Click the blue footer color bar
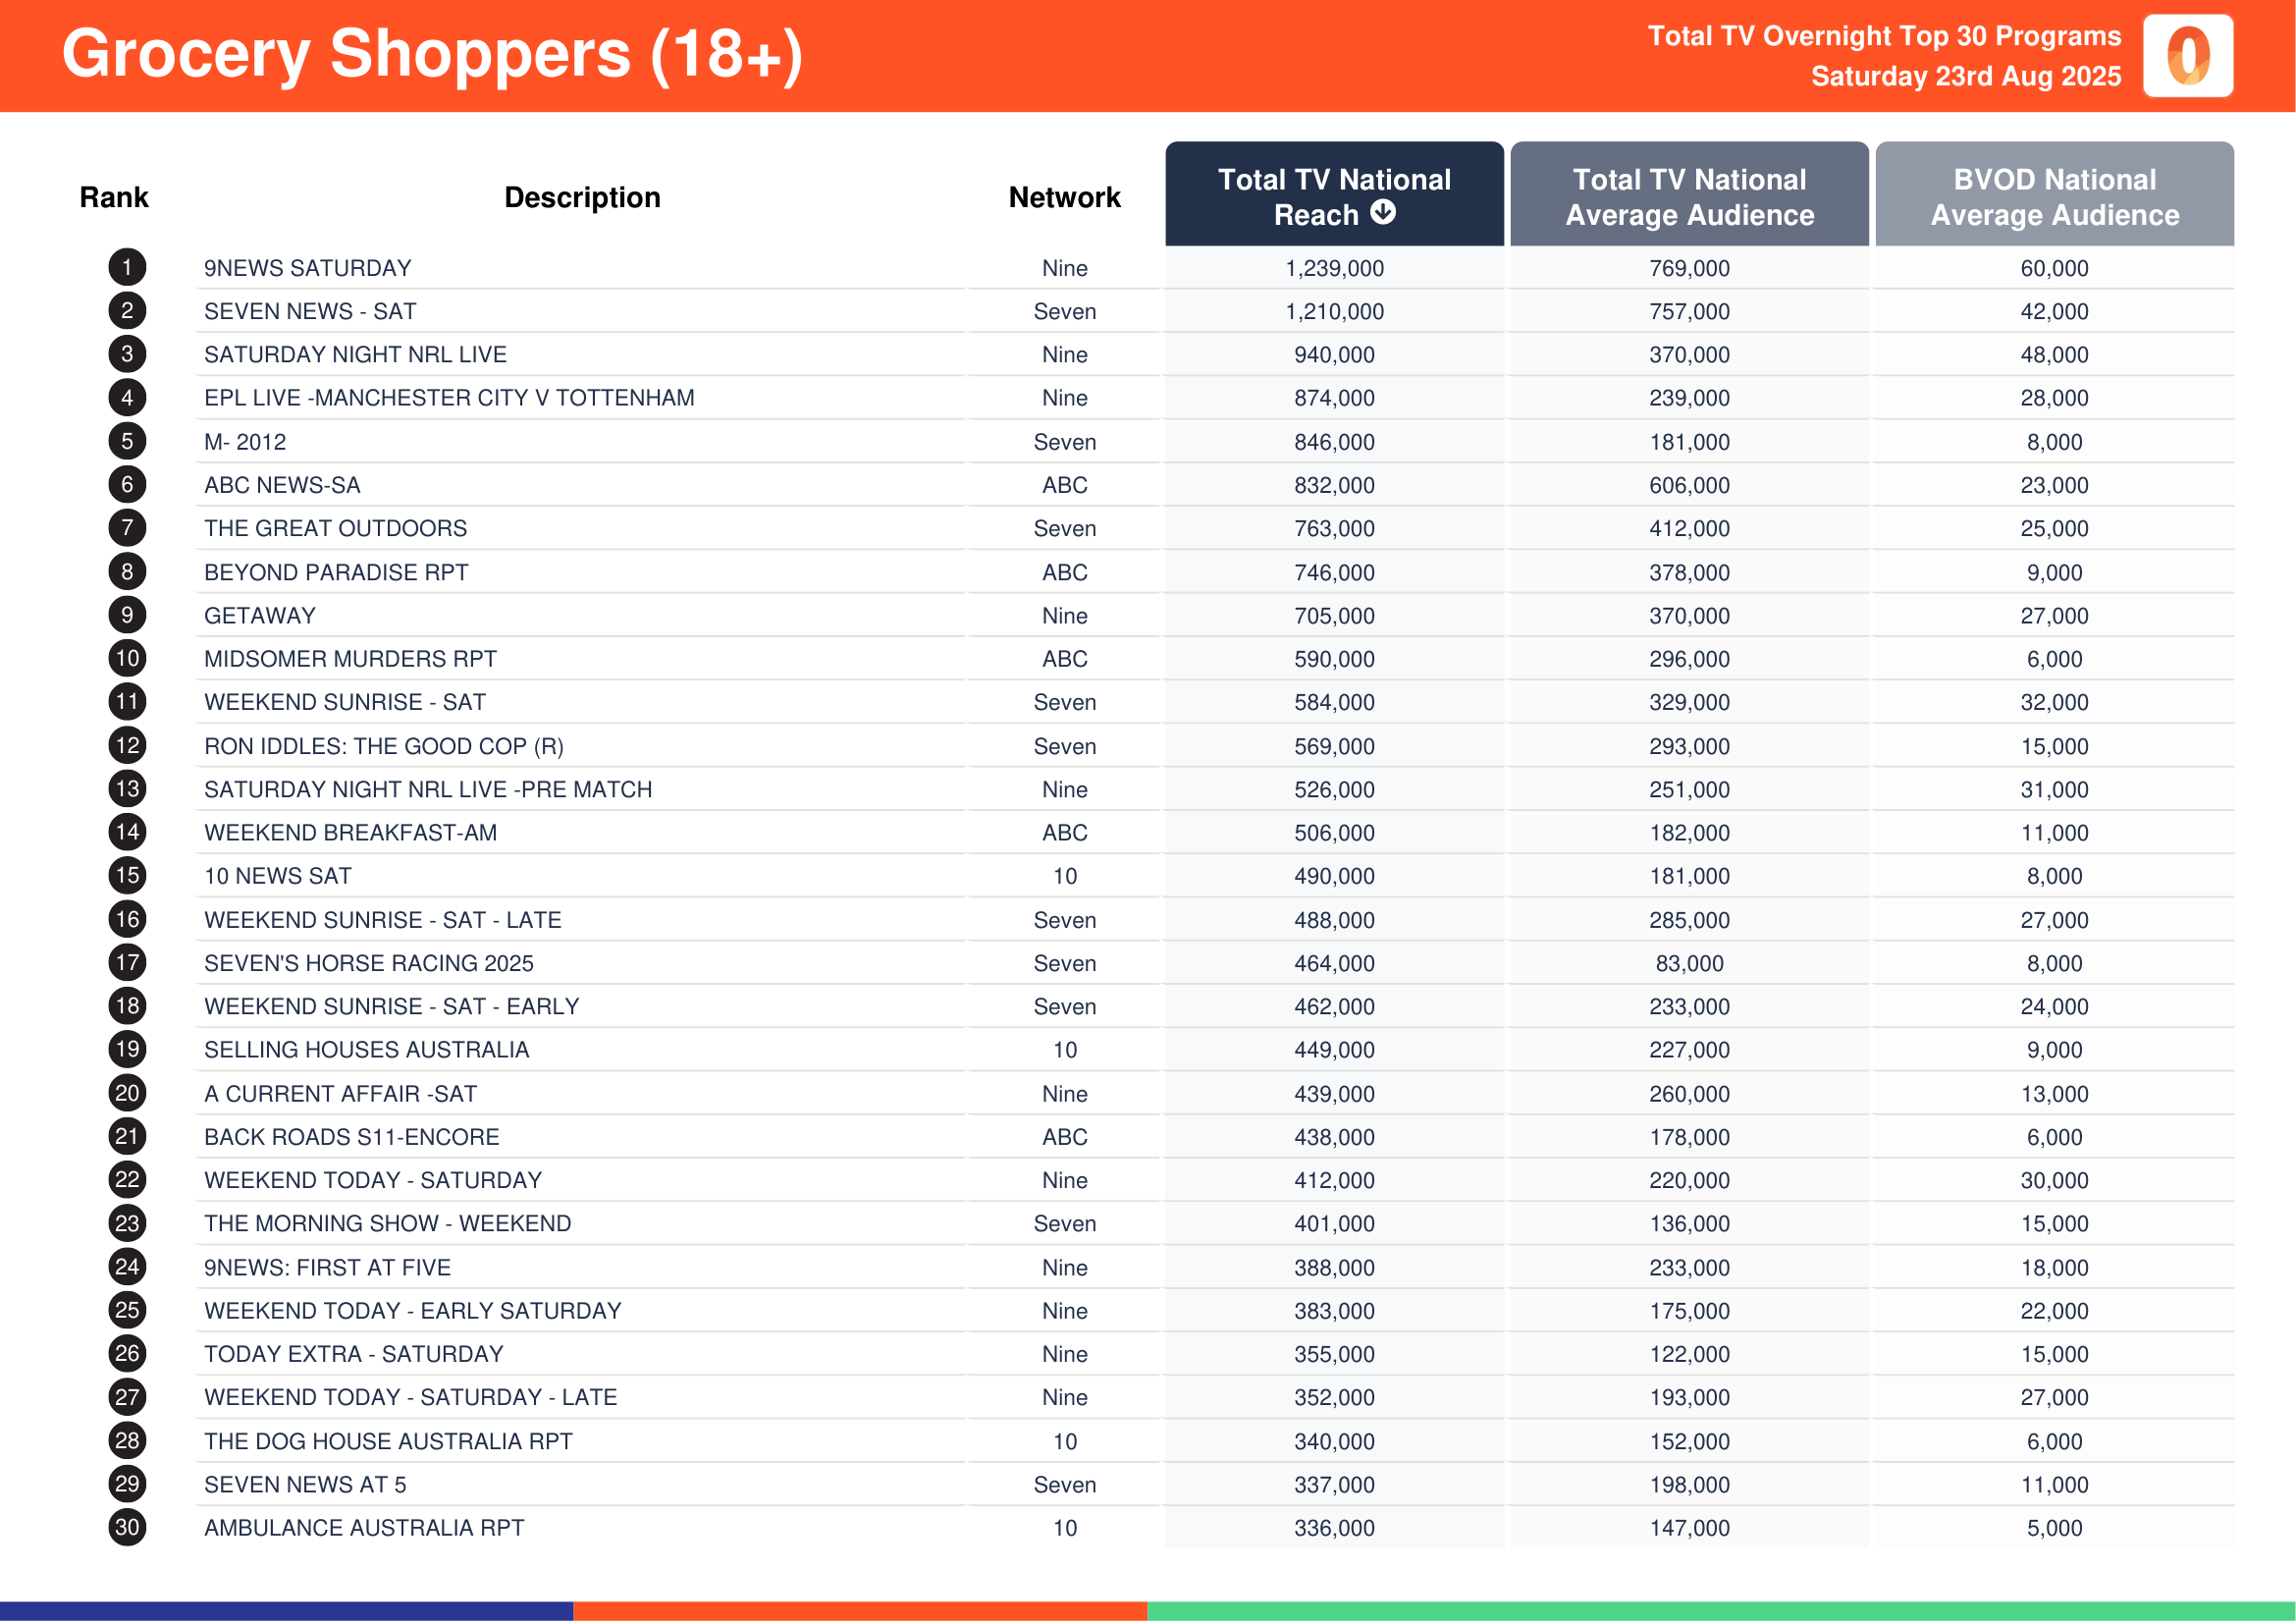2296x1624 pixels. 287,1612
